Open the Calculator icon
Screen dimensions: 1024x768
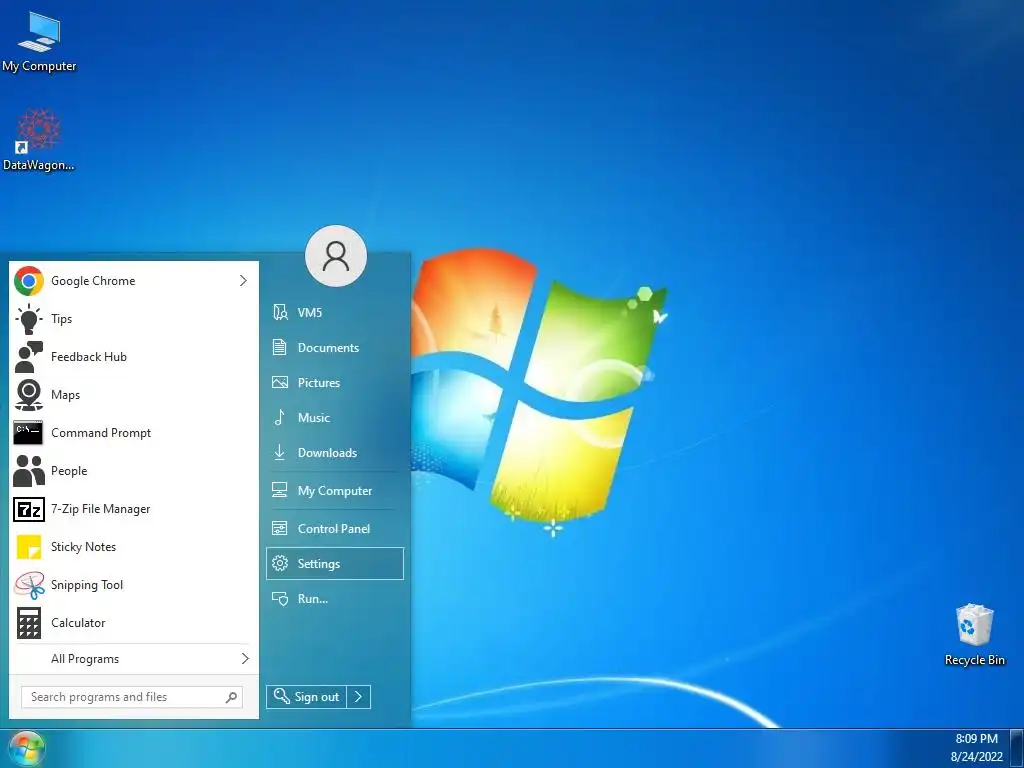(29, 623)
